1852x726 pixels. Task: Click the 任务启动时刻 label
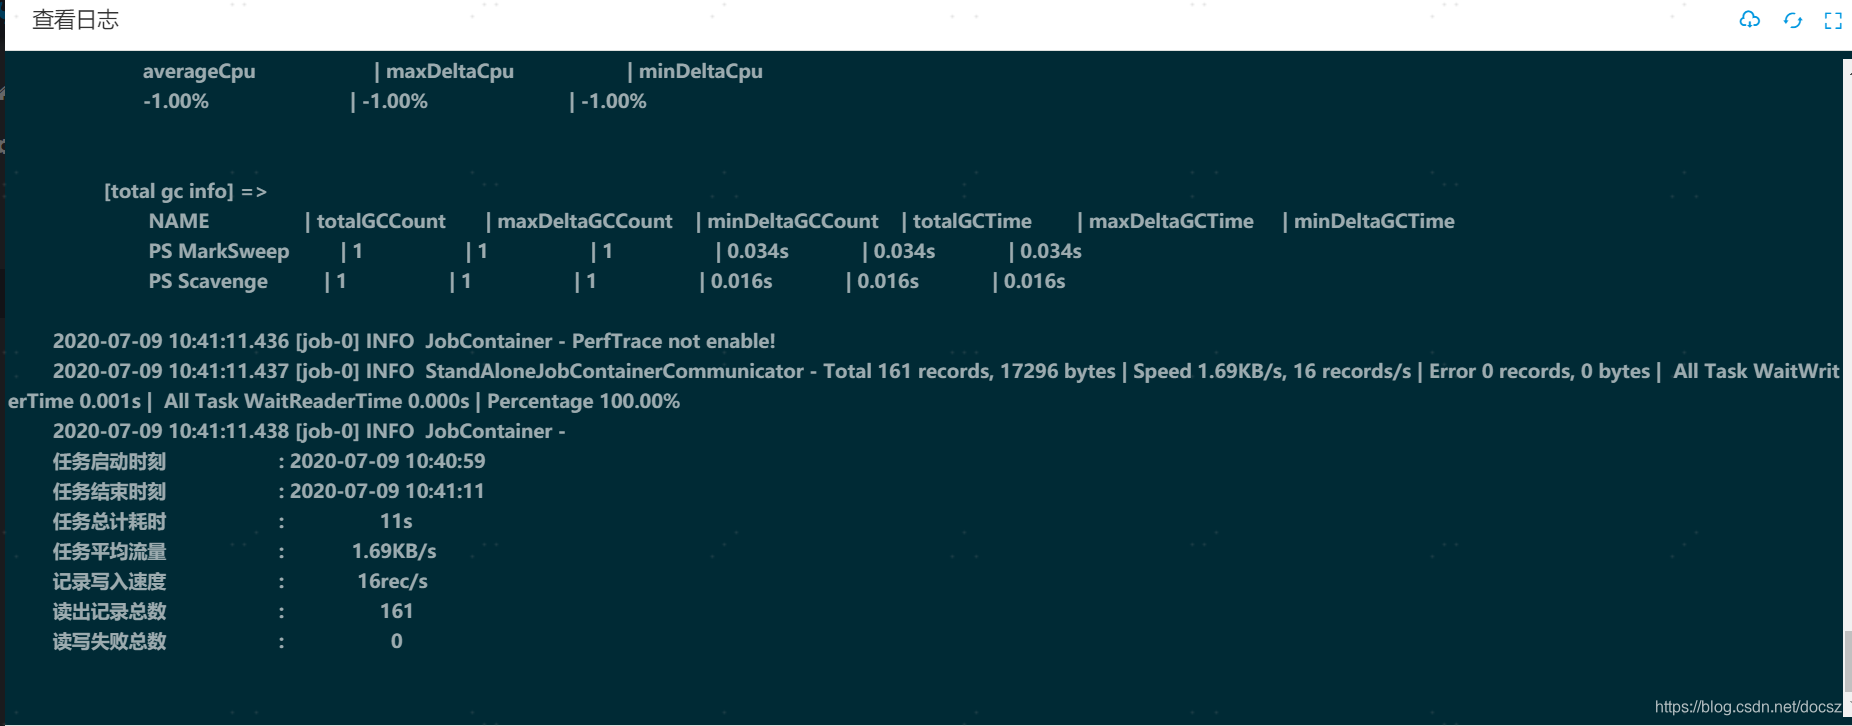coord(109,461)
